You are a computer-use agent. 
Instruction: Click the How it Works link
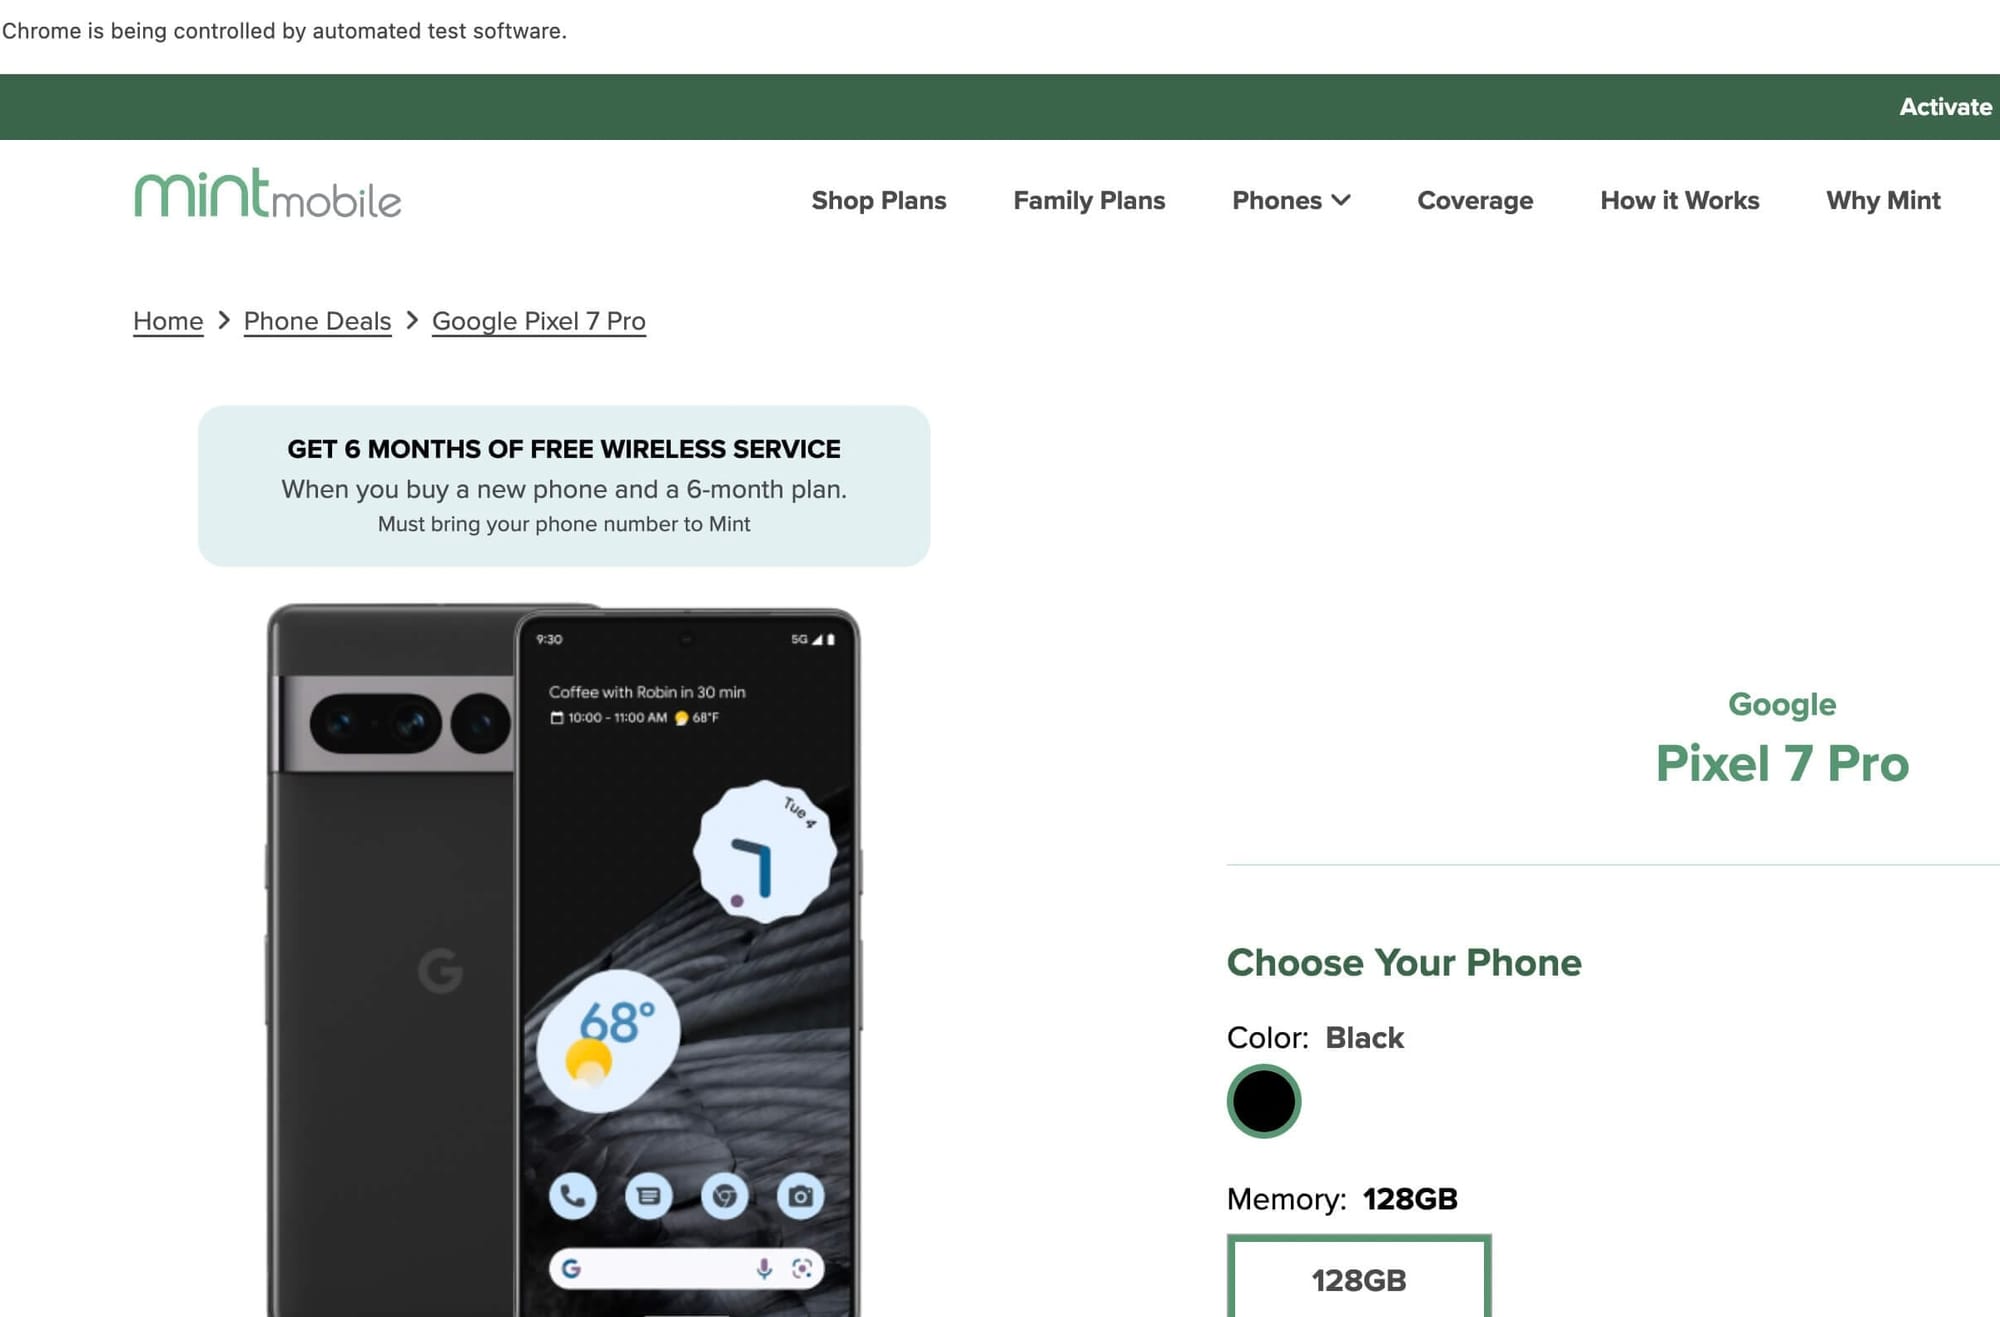coord(1680,200)
